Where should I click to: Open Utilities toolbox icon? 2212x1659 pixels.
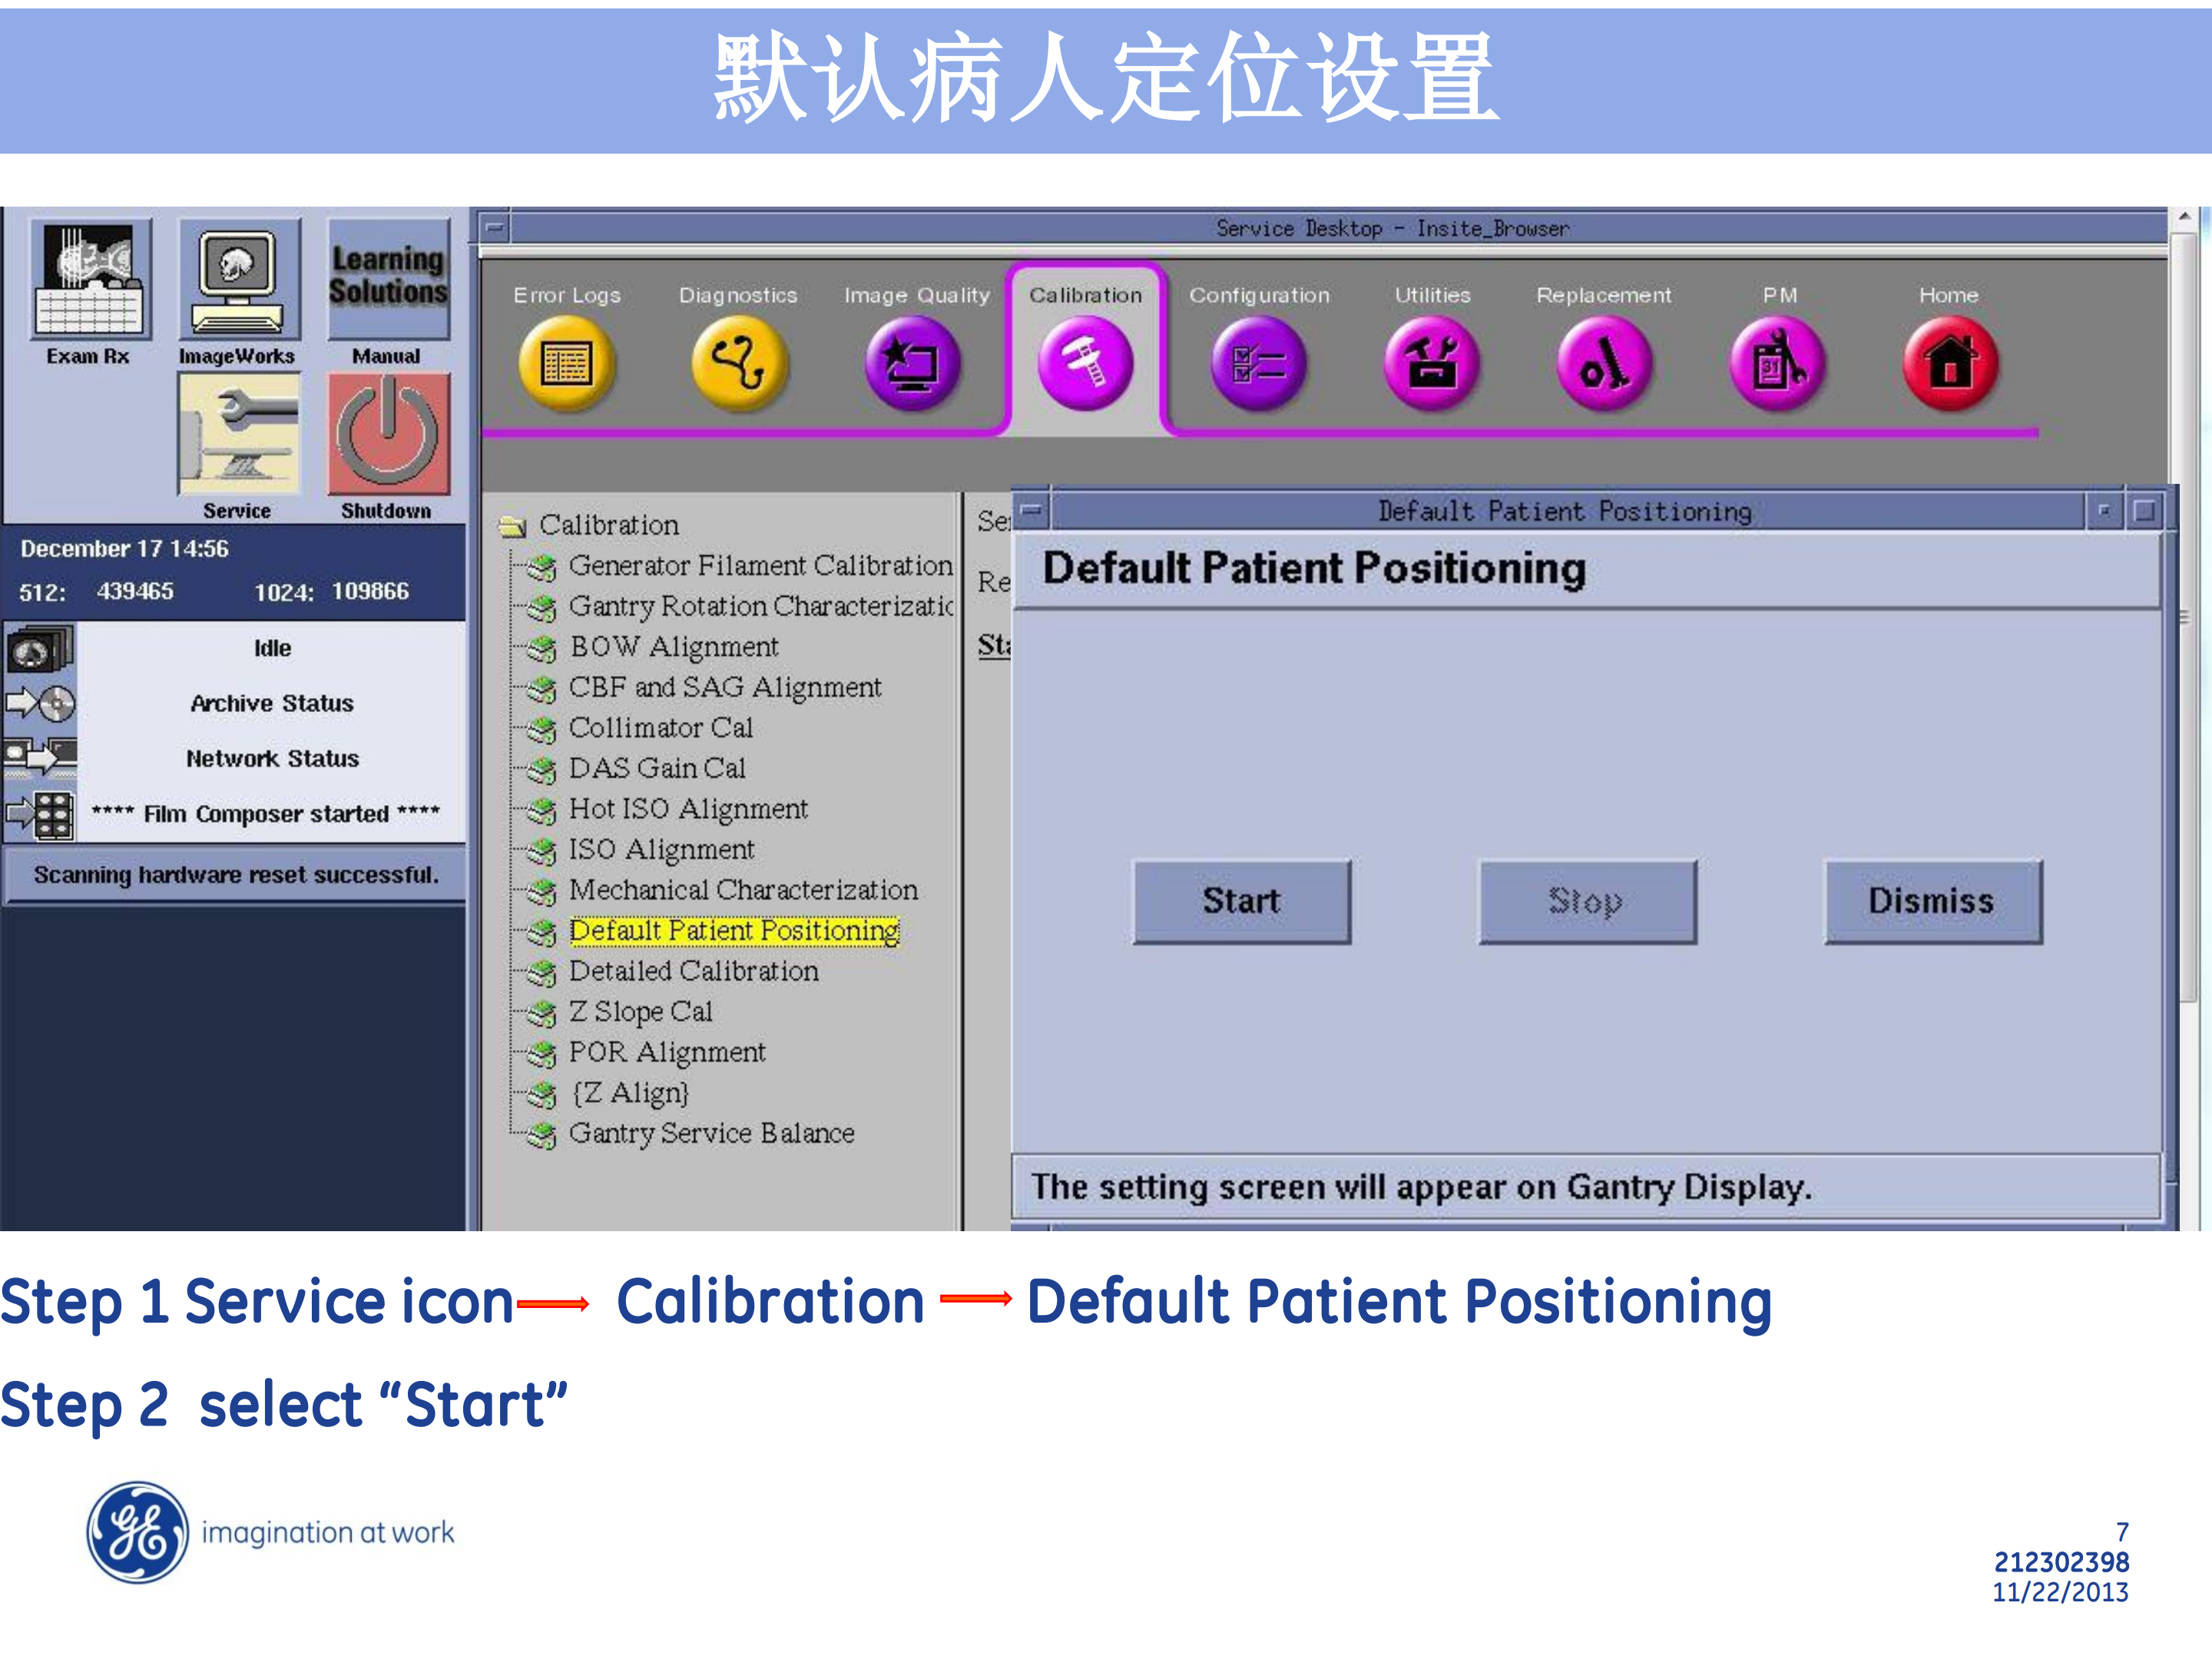coord(1432,362)
